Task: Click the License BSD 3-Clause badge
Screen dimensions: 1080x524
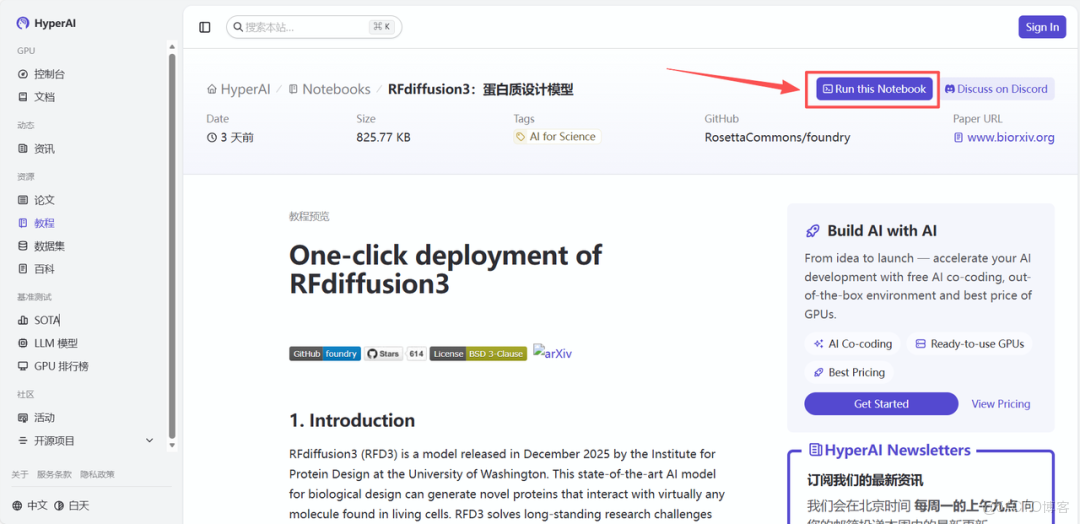Action: (x=479, y=353)
